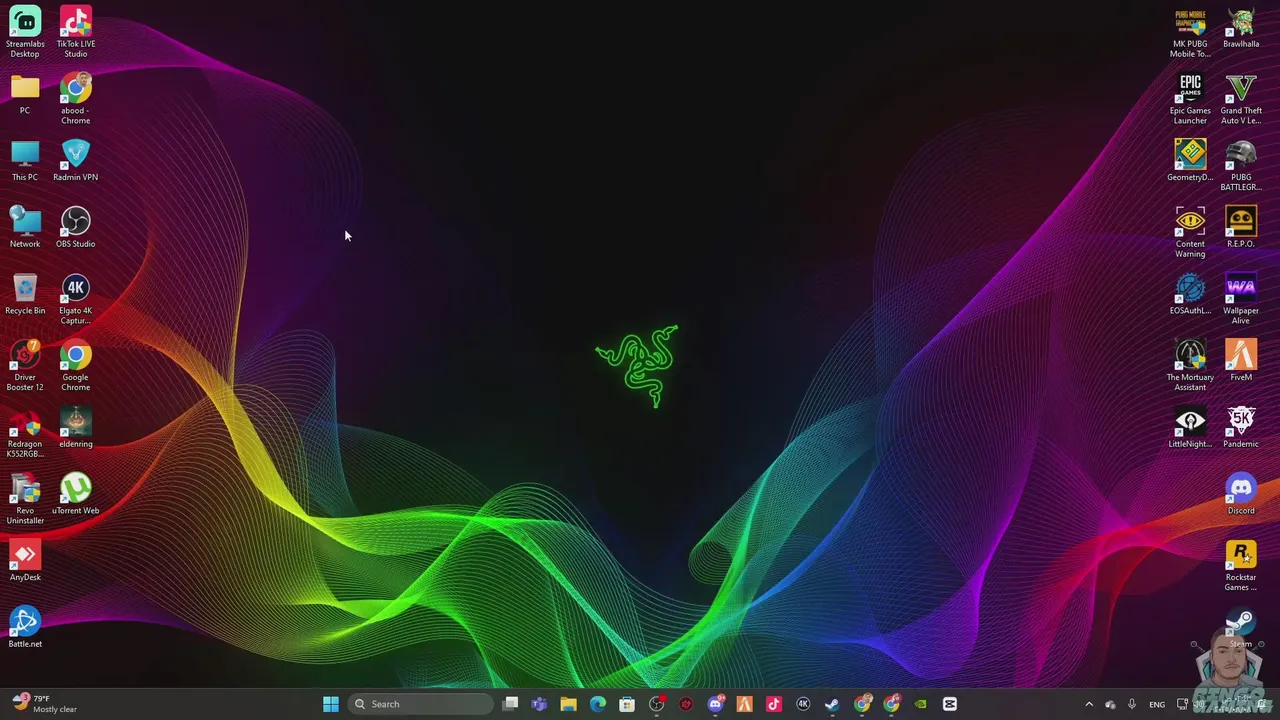Launch Elgato 4K Capture shortcut
Image resolution: width=1280 pixels, height=720 pixels.
(76, 300)
